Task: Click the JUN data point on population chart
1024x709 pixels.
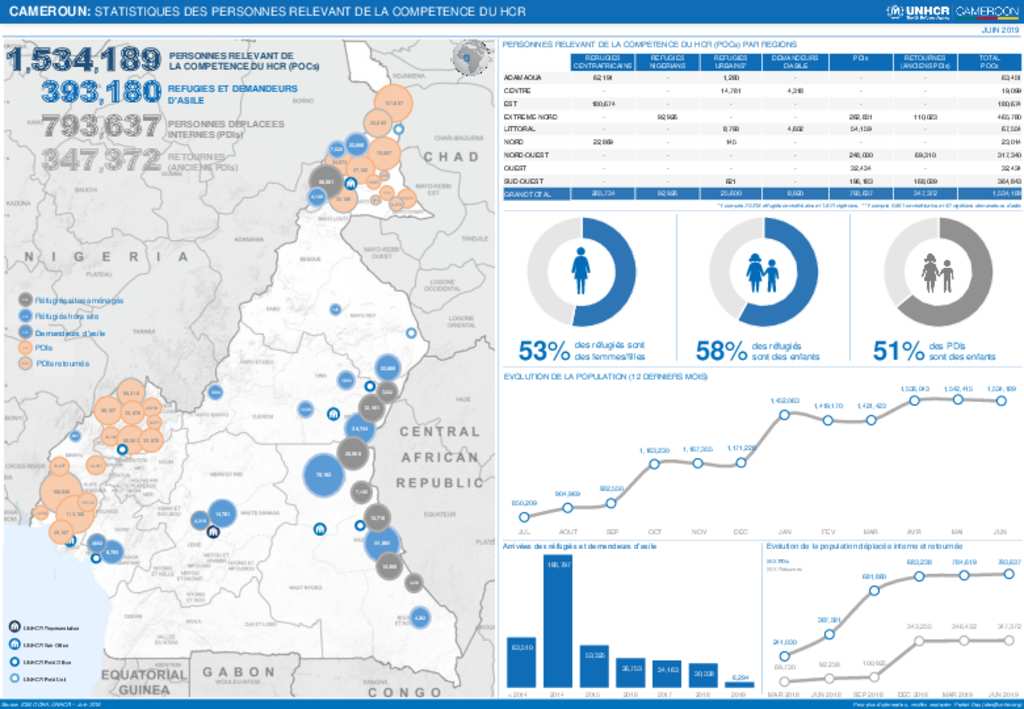Action: click(1002, 401)
